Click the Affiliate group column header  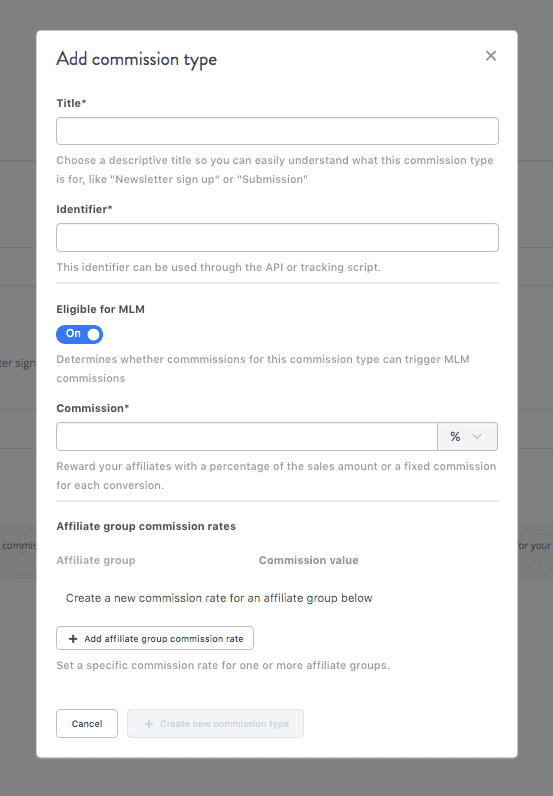(96, 560)
